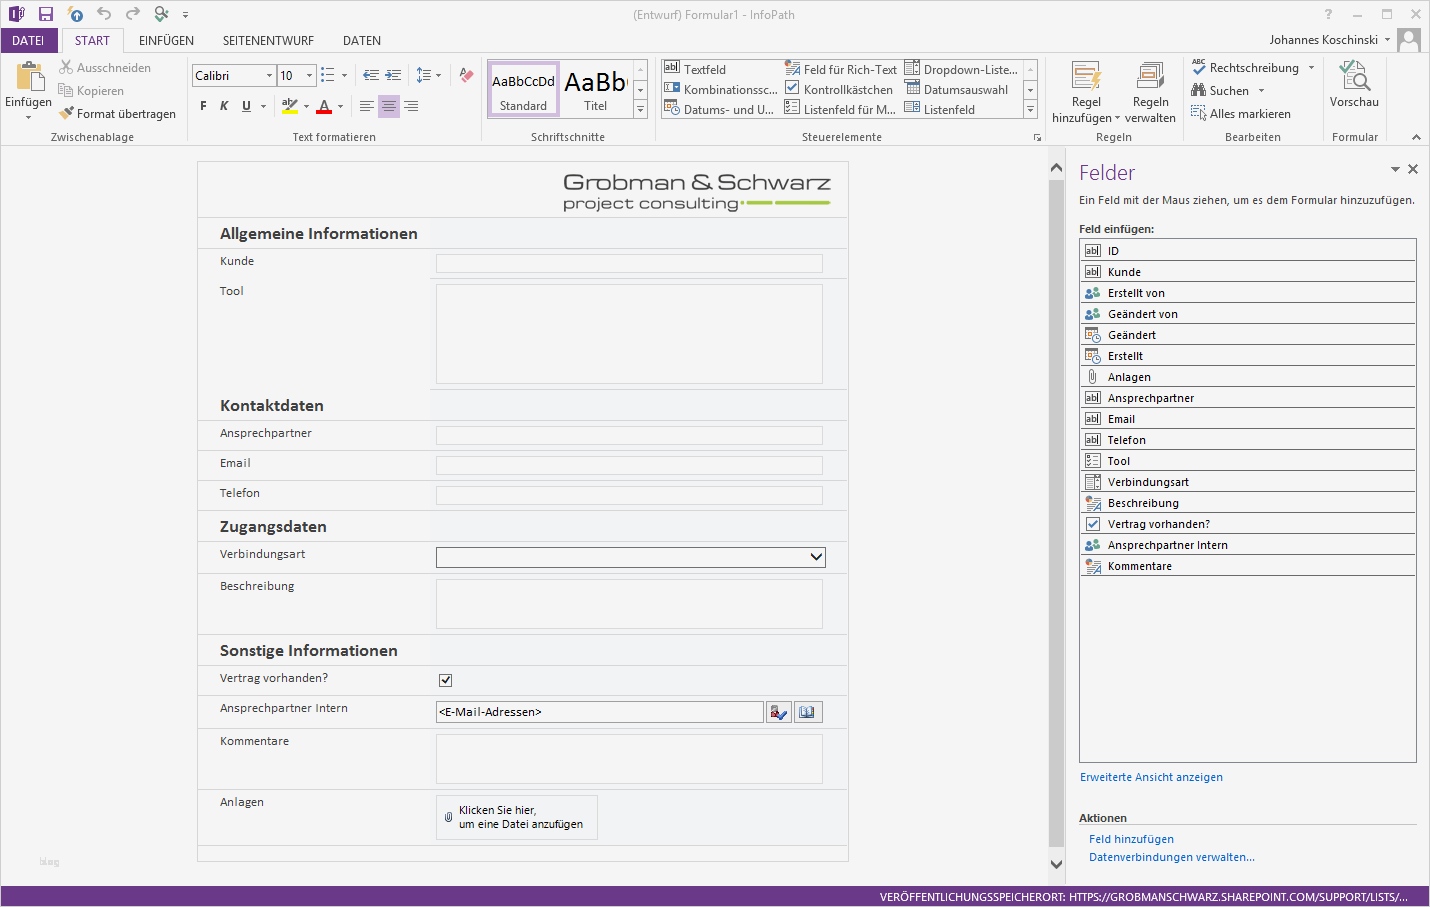
Task: Click the address book icon beside E-Mail-Adressen
Action: coord(807,712)
